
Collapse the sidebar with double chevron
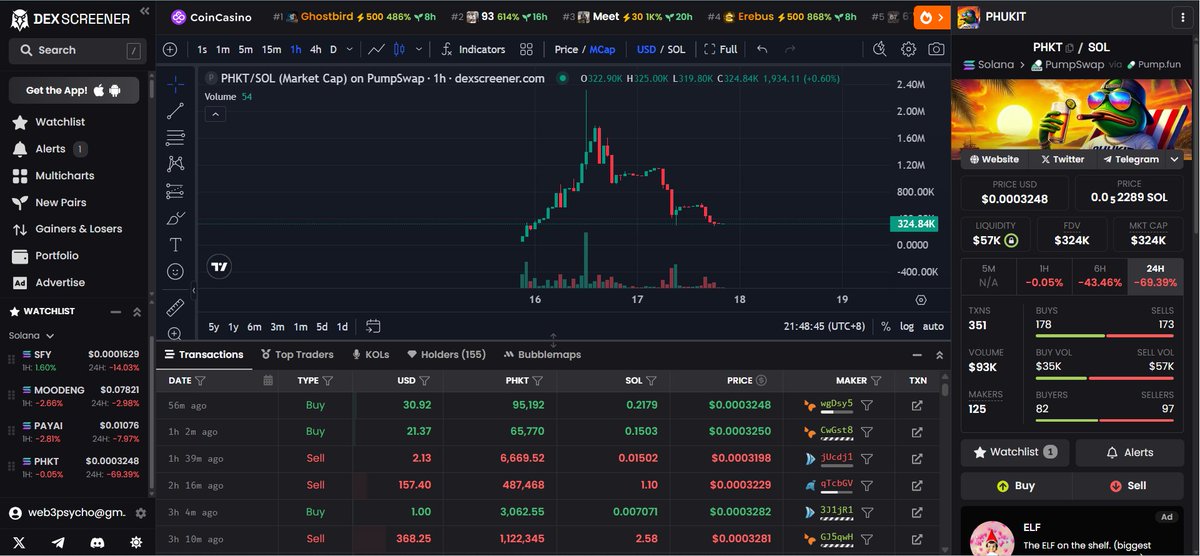145,12
